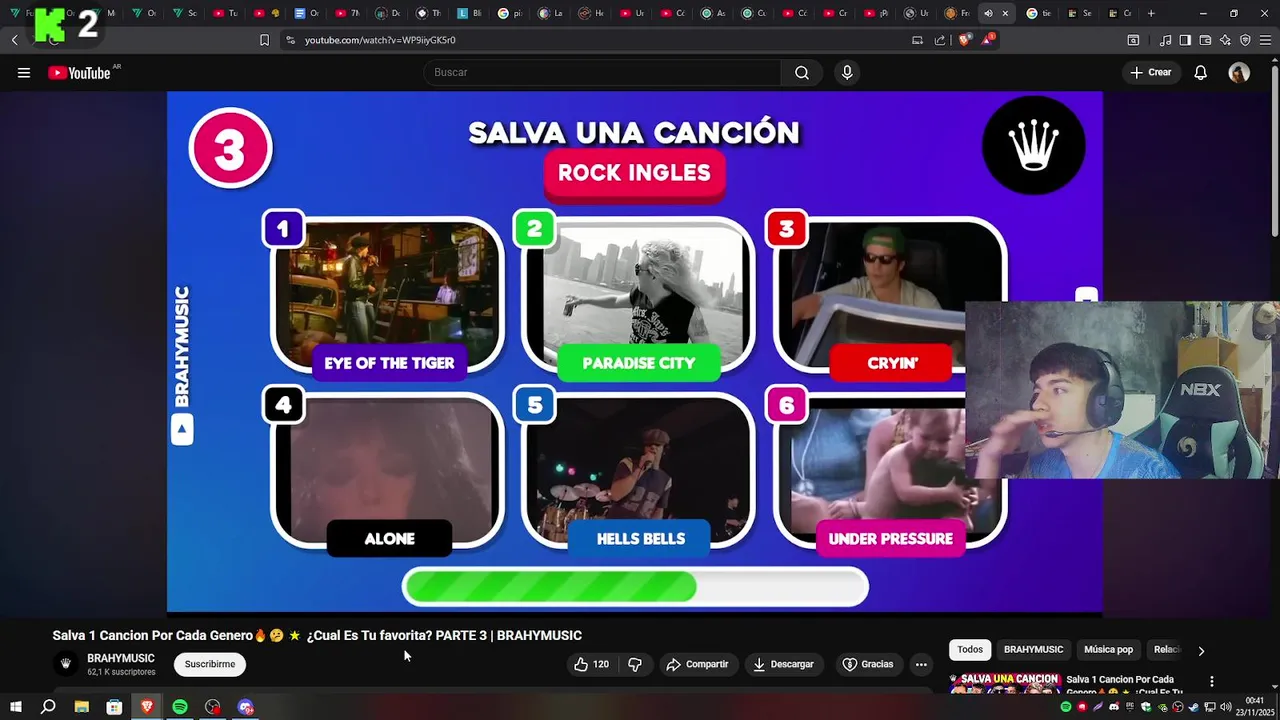Open Spotify from the taskbar
1280x720 pixels.
tap(180, 707)
